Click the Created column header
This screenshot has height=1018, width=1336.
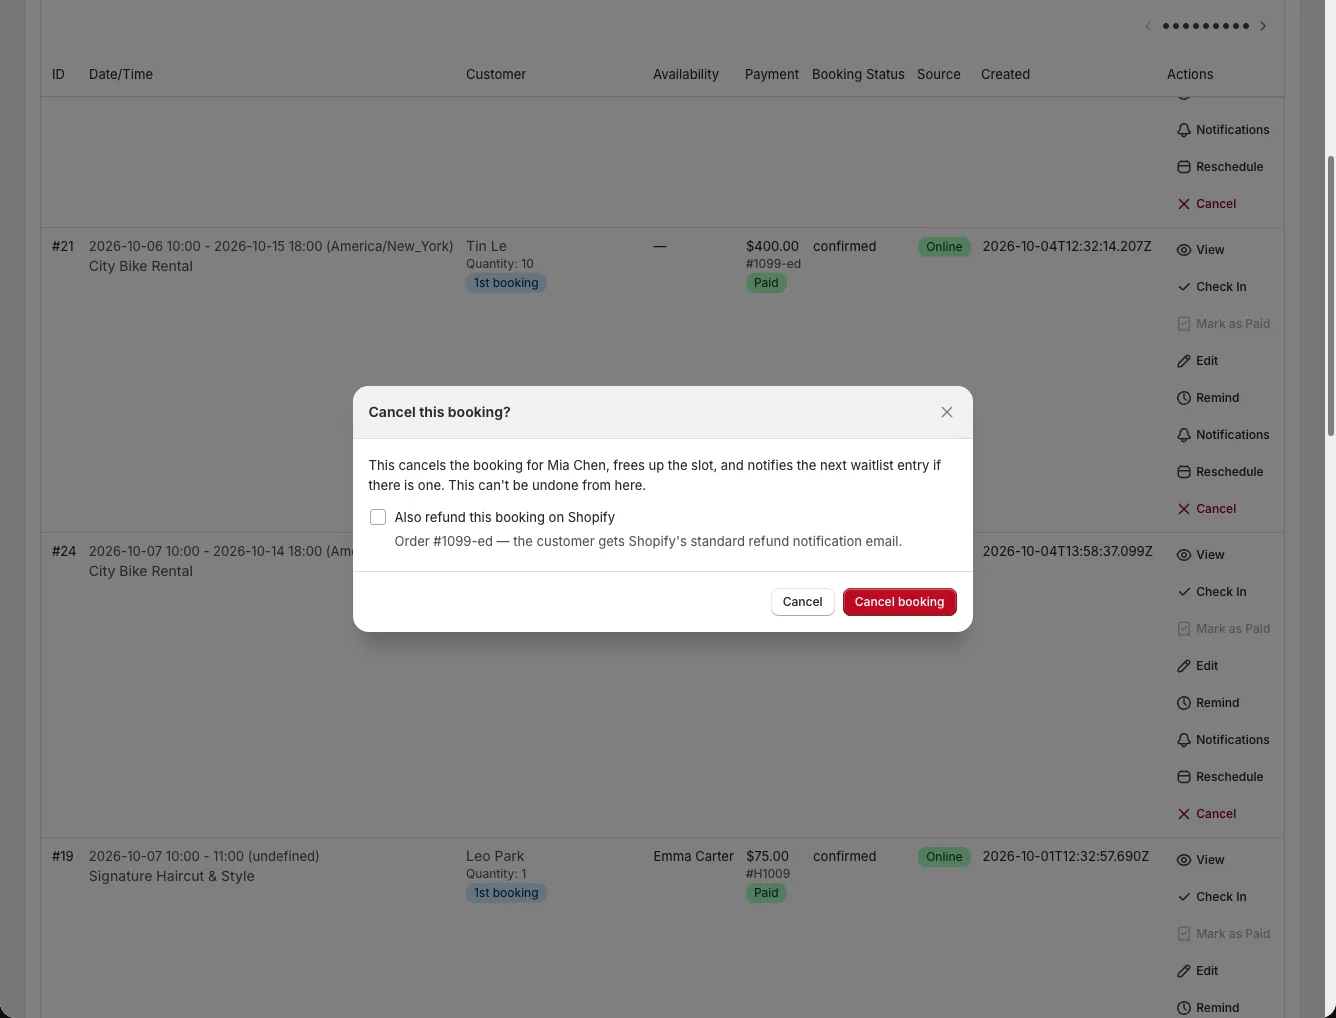[1005, 74]
